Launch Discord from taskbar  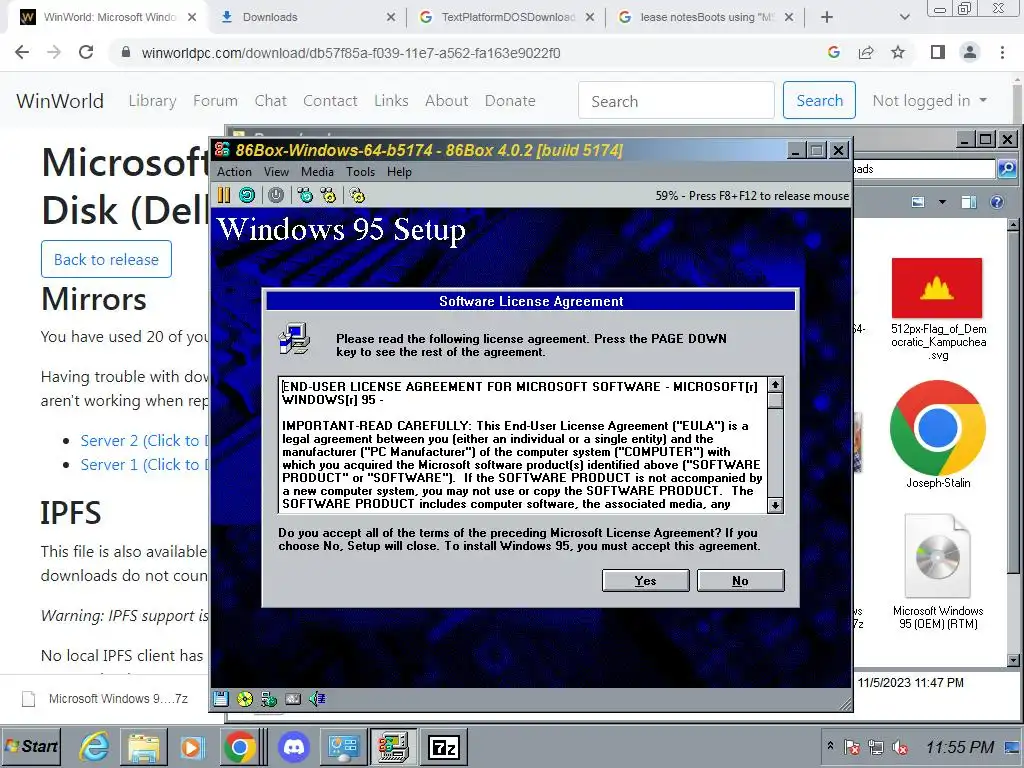[x=293, y=746]
